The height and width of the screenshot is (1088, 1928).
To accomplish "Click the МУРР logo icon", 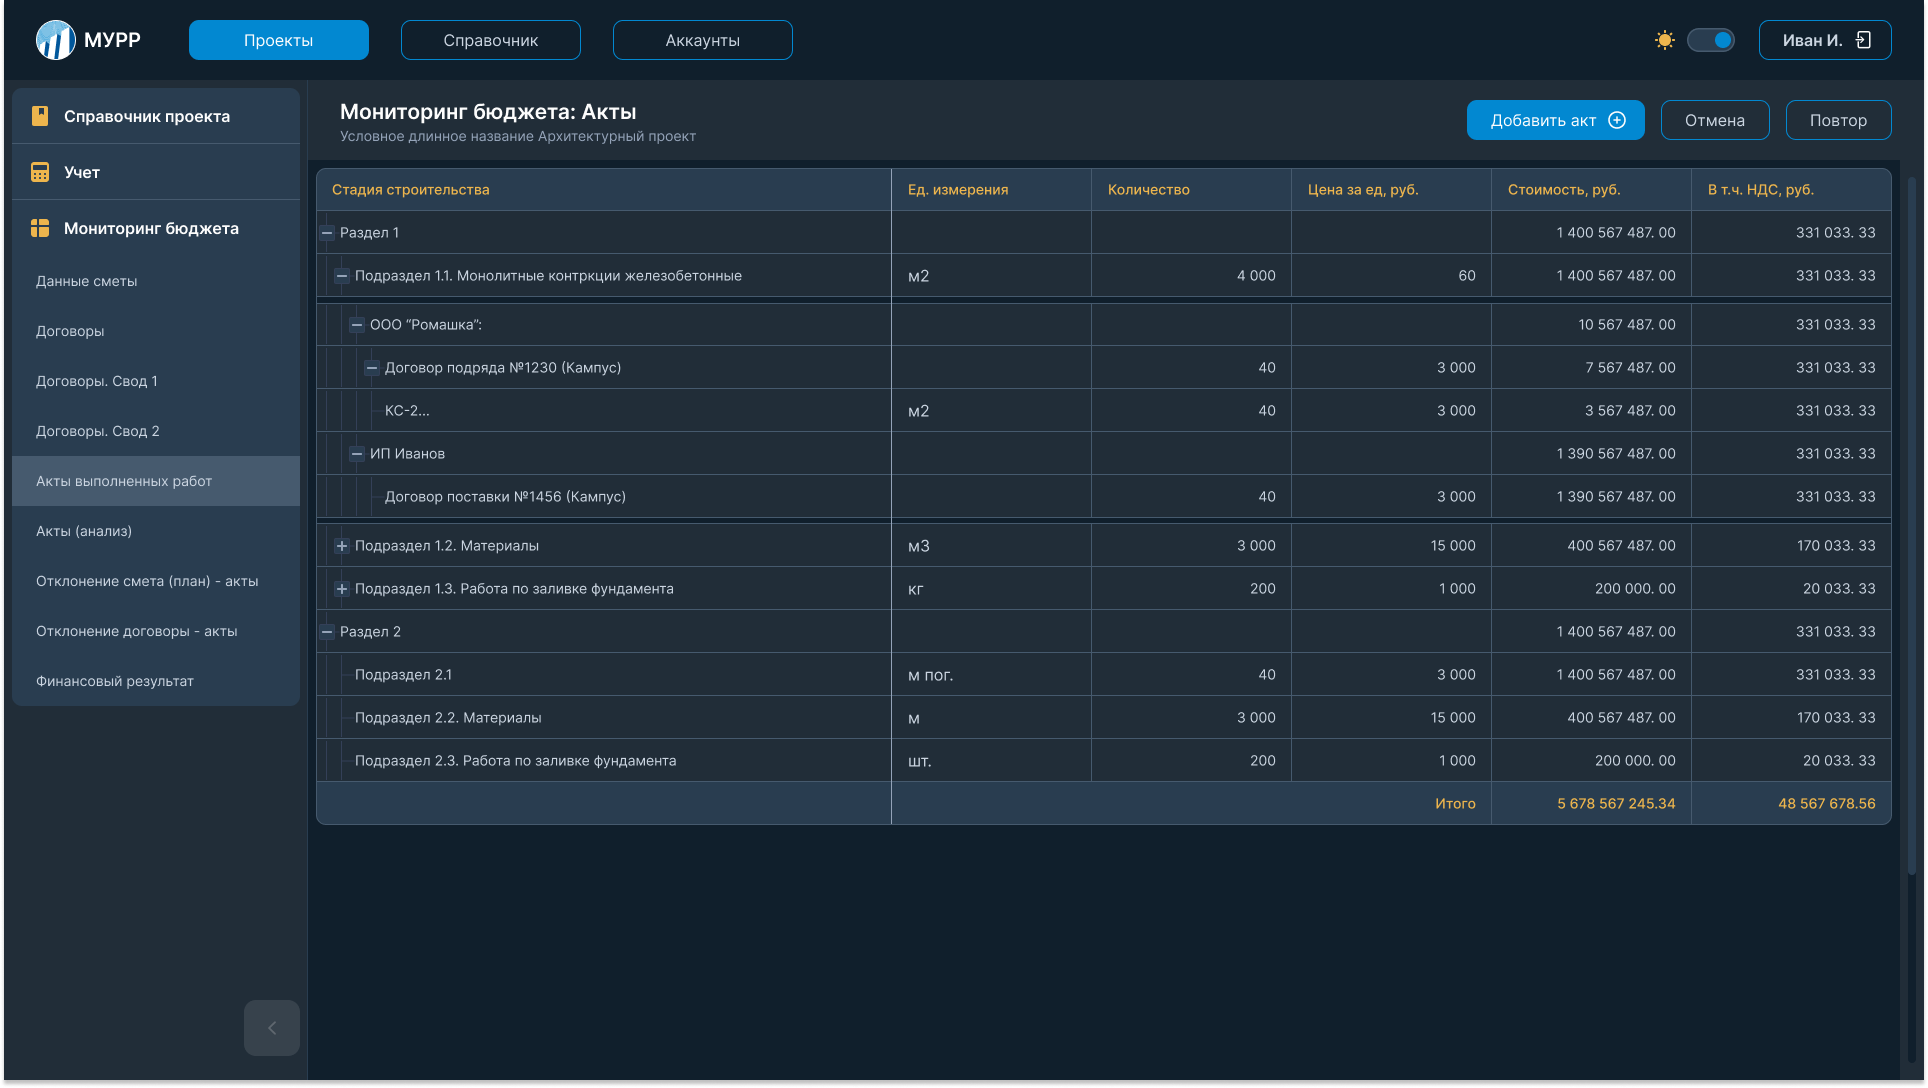I will point(56,40).
